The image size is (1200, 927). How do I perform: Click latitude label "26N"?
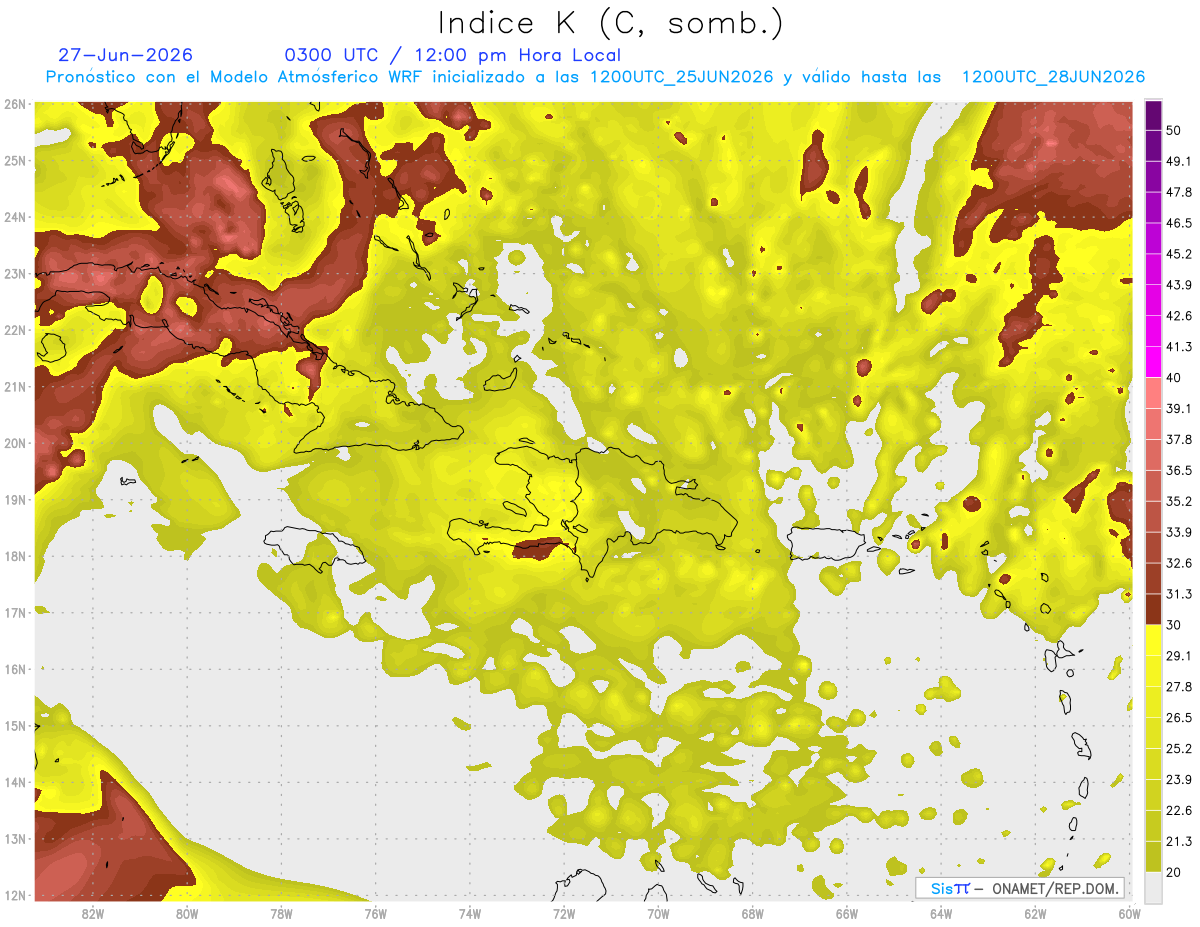point(15,104)
